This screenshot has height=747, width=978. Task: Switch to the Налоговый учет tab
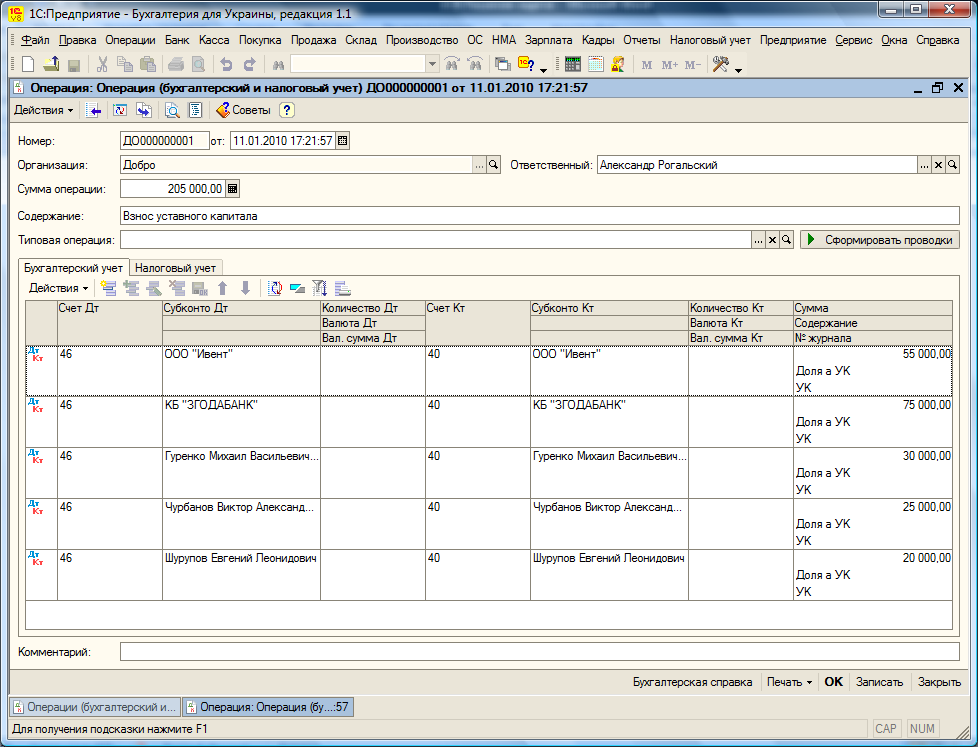pyautogui.click(x=175, y=268)
